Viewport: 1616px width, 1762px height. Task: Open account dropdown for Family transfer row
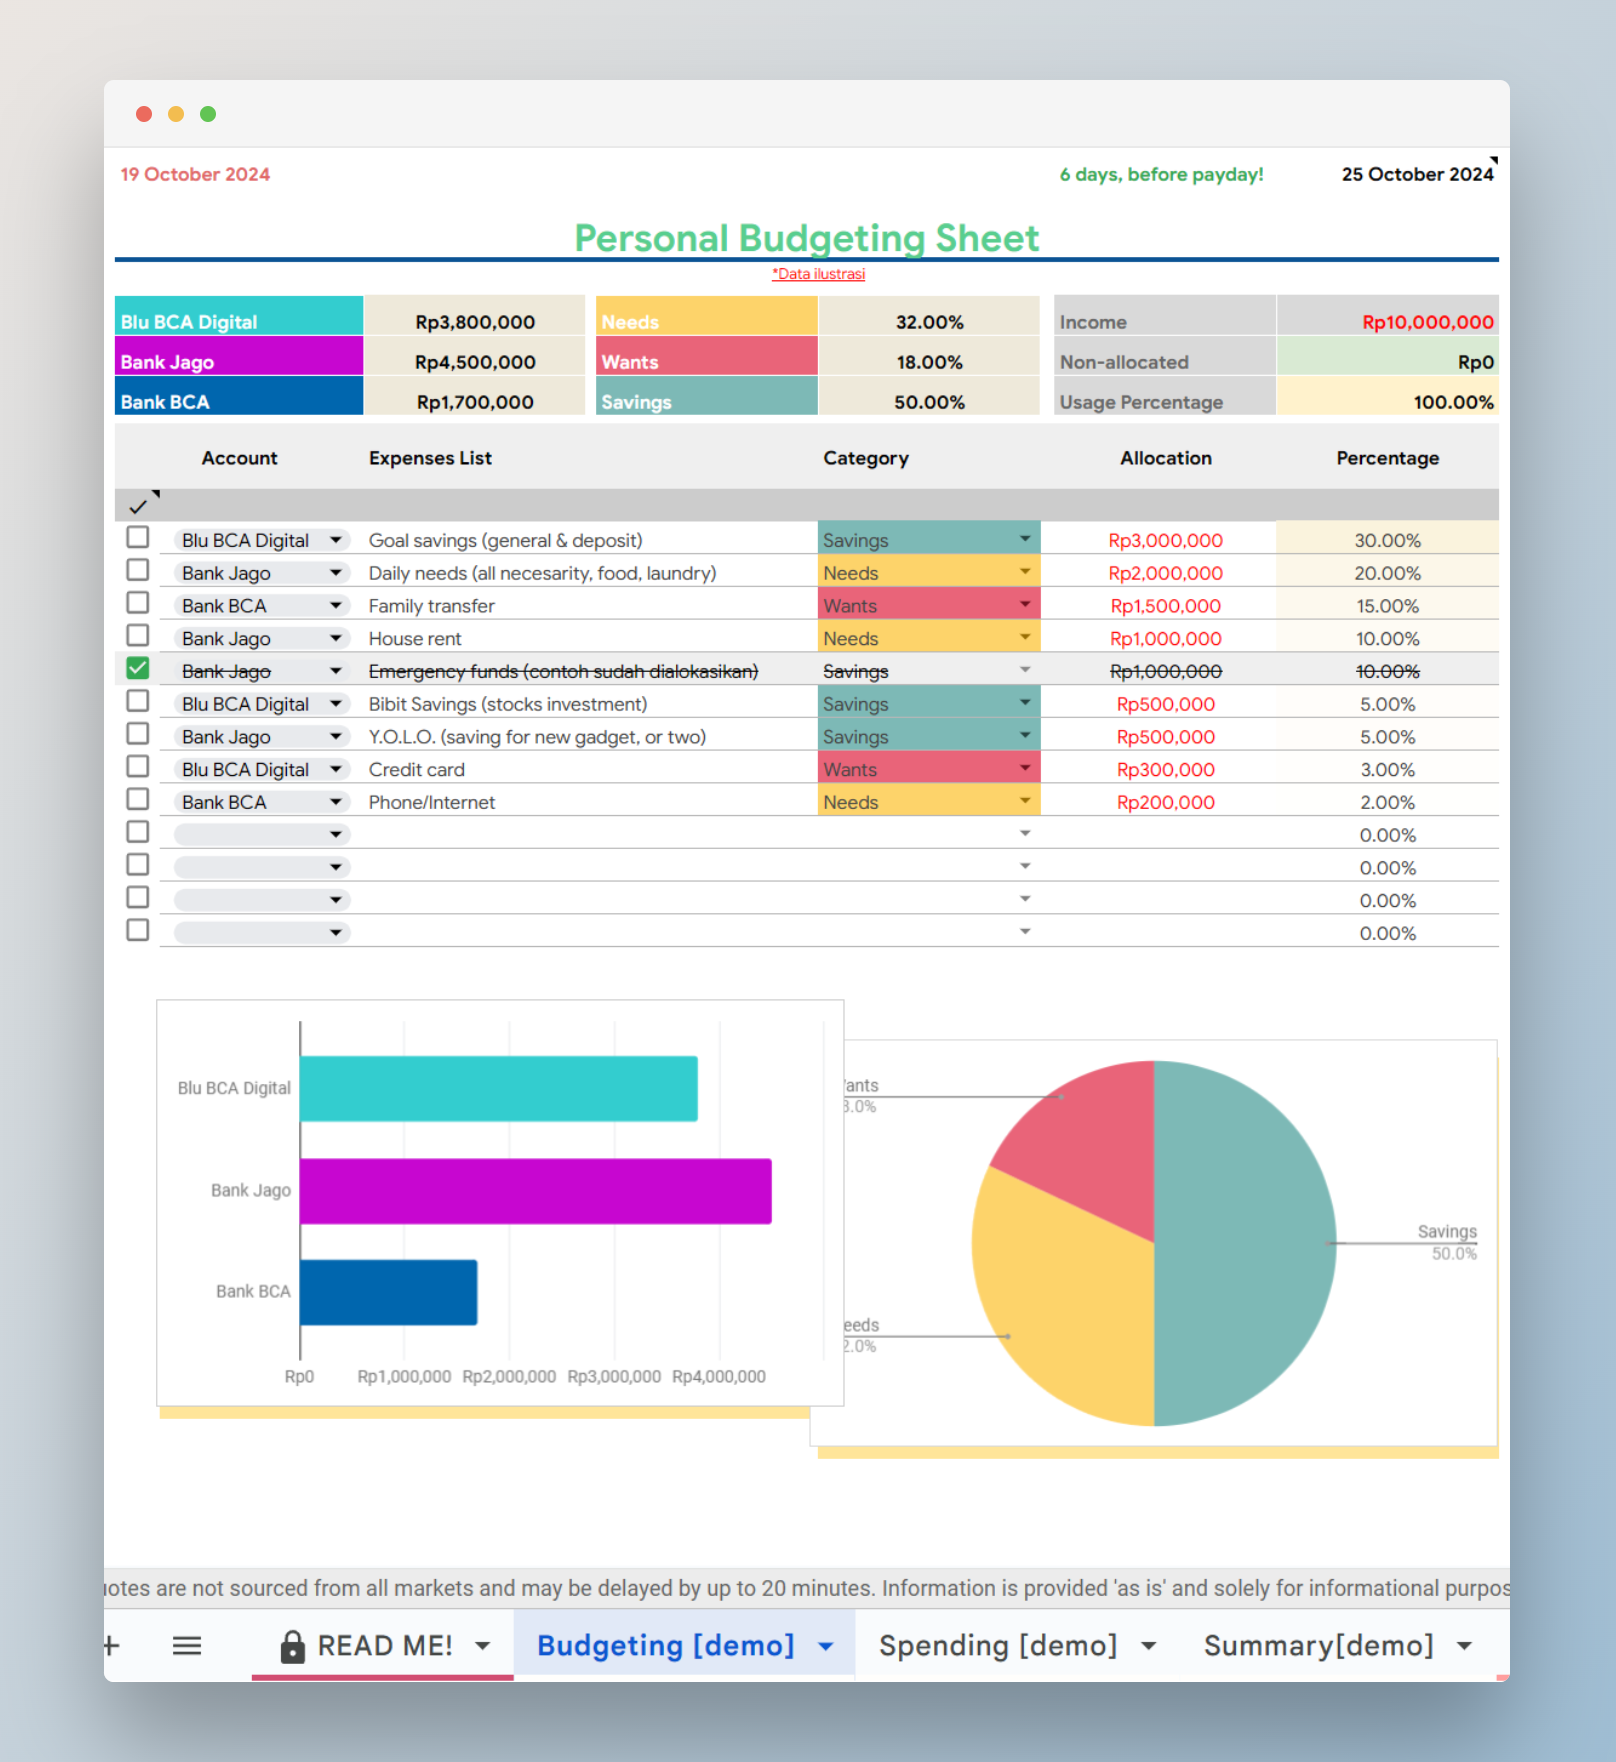336,606
